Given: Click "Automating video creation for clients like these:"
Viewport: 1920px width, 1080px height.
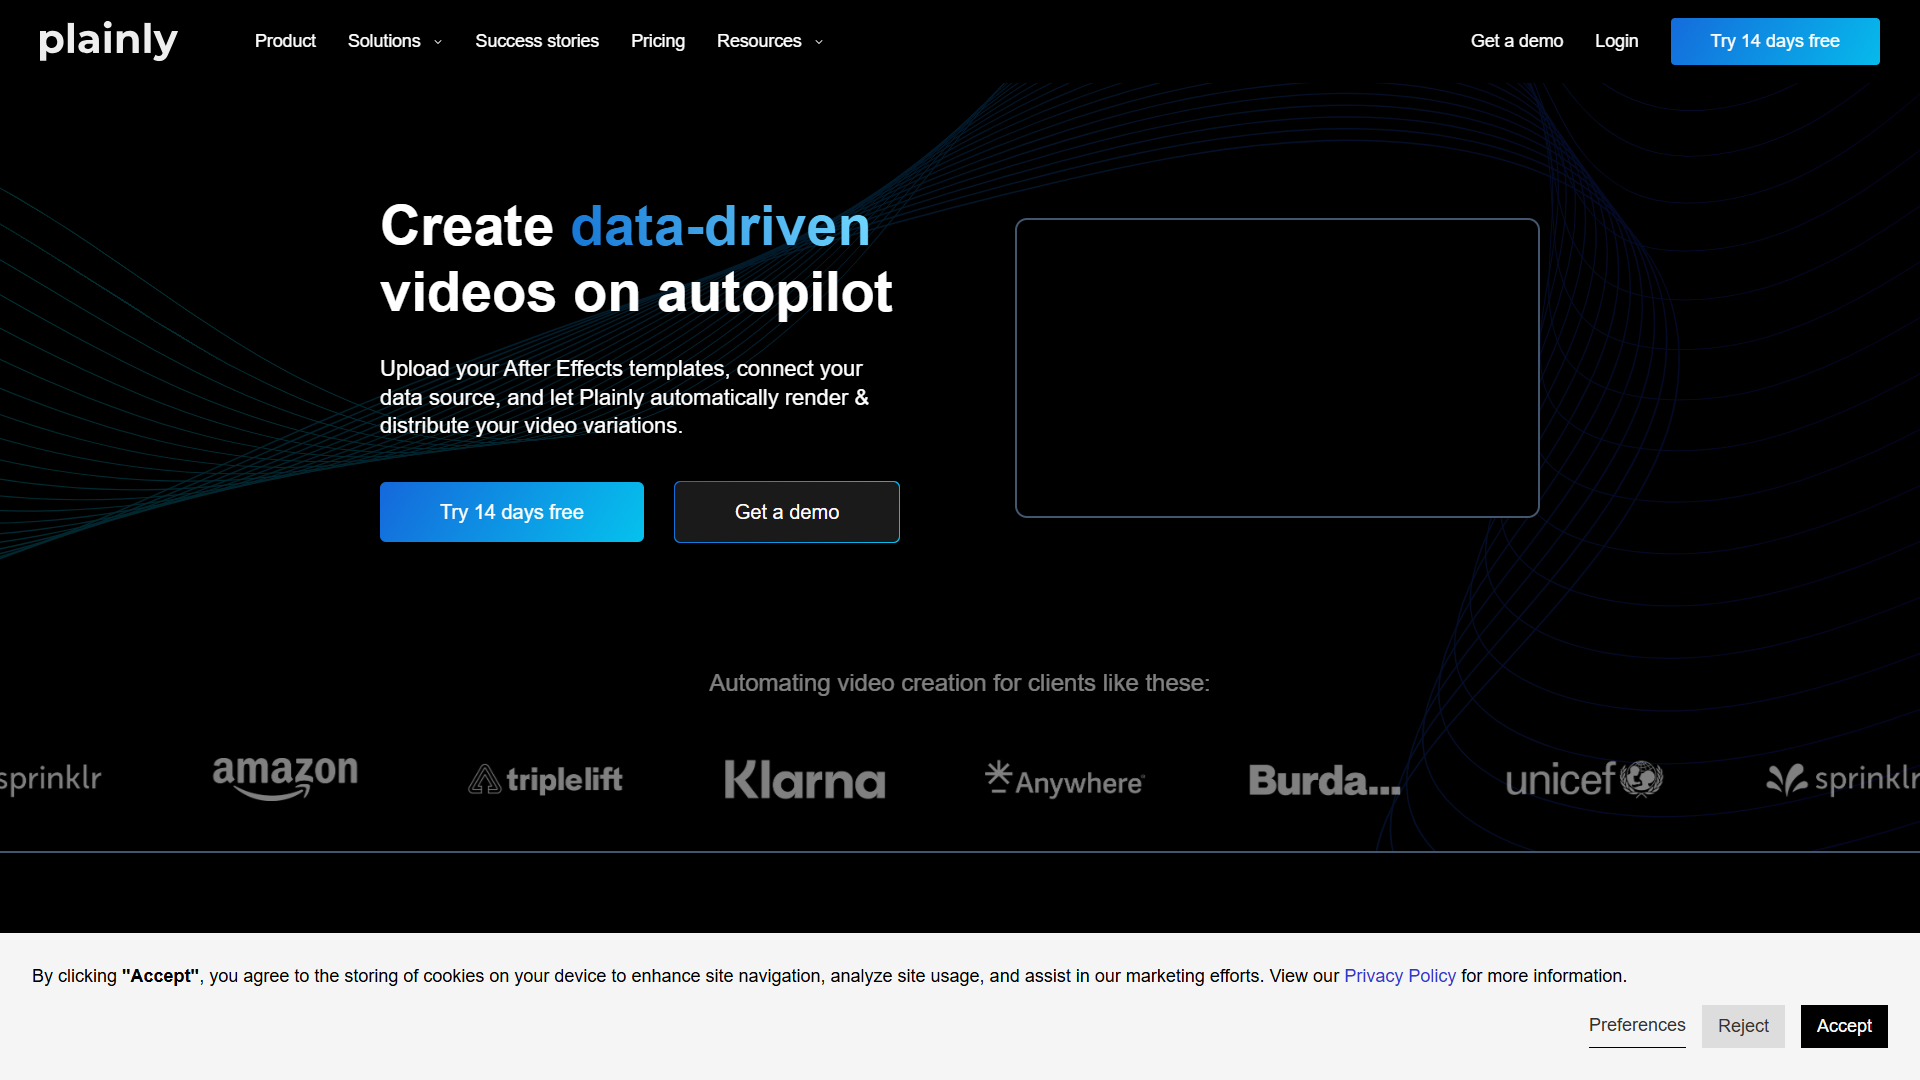Looking at the screenshot, I should tap(959, 683).
